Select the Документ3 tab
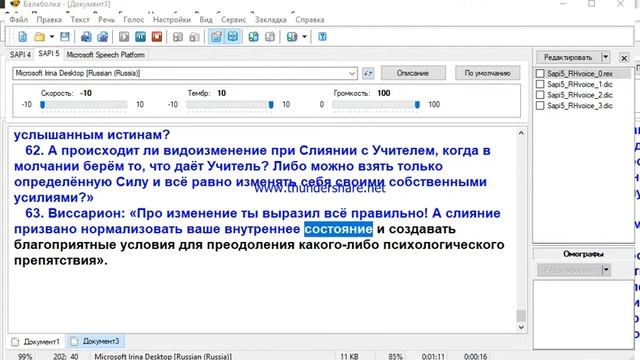The height and width of the screenshot is (360, 640). (x=96, y=341)
